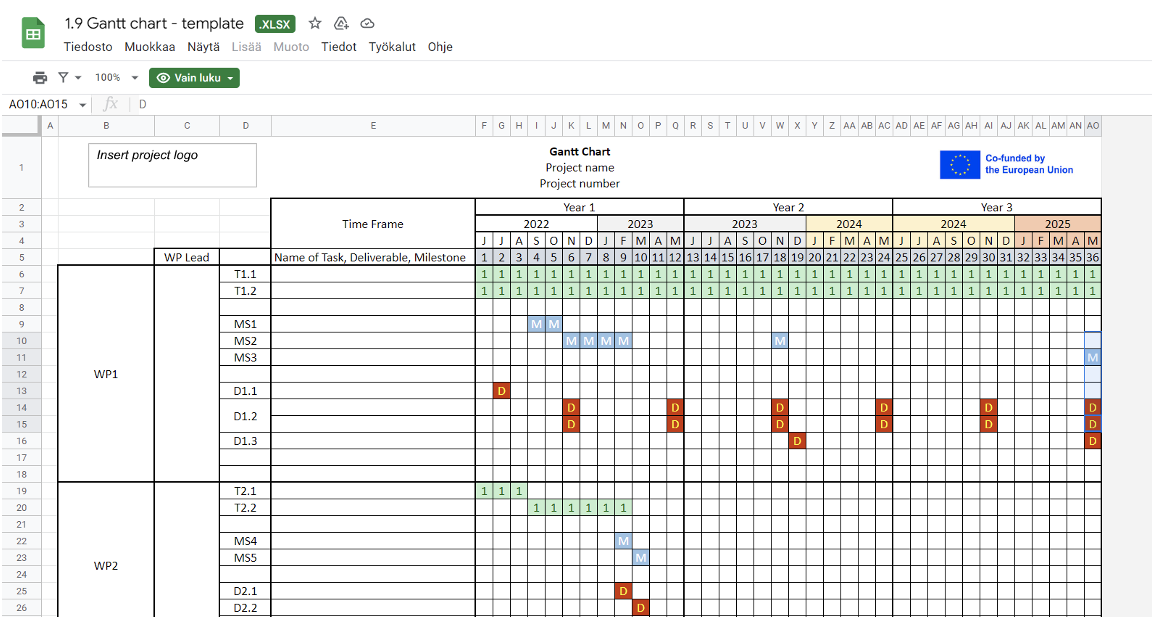The width and height of the screenshot is (1152, 618).
Task: Star the Gantt chart spreadsheet
Action: coord(315,23)
